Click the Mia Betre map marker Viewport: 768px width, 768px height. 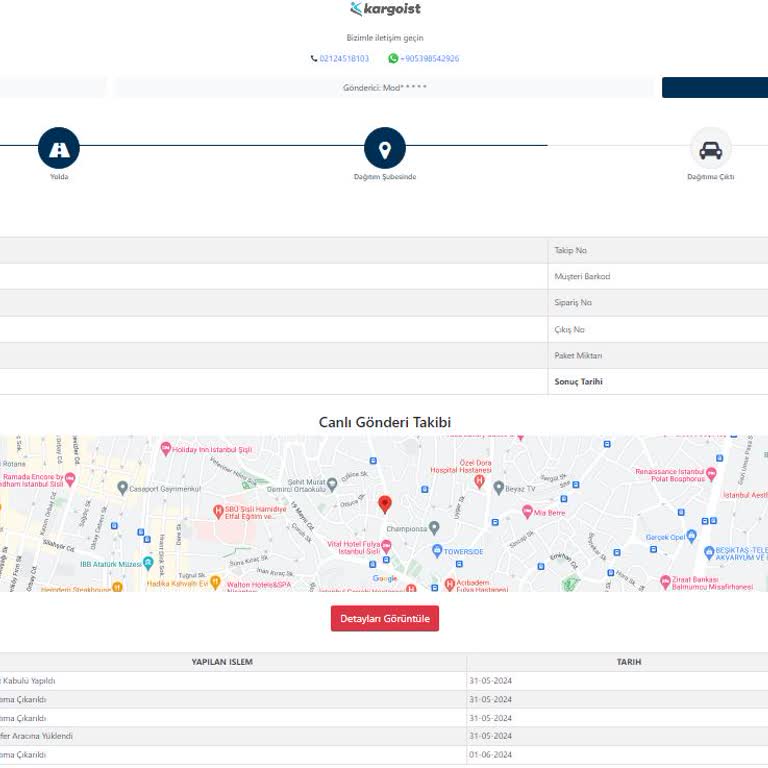click(527, 512)
